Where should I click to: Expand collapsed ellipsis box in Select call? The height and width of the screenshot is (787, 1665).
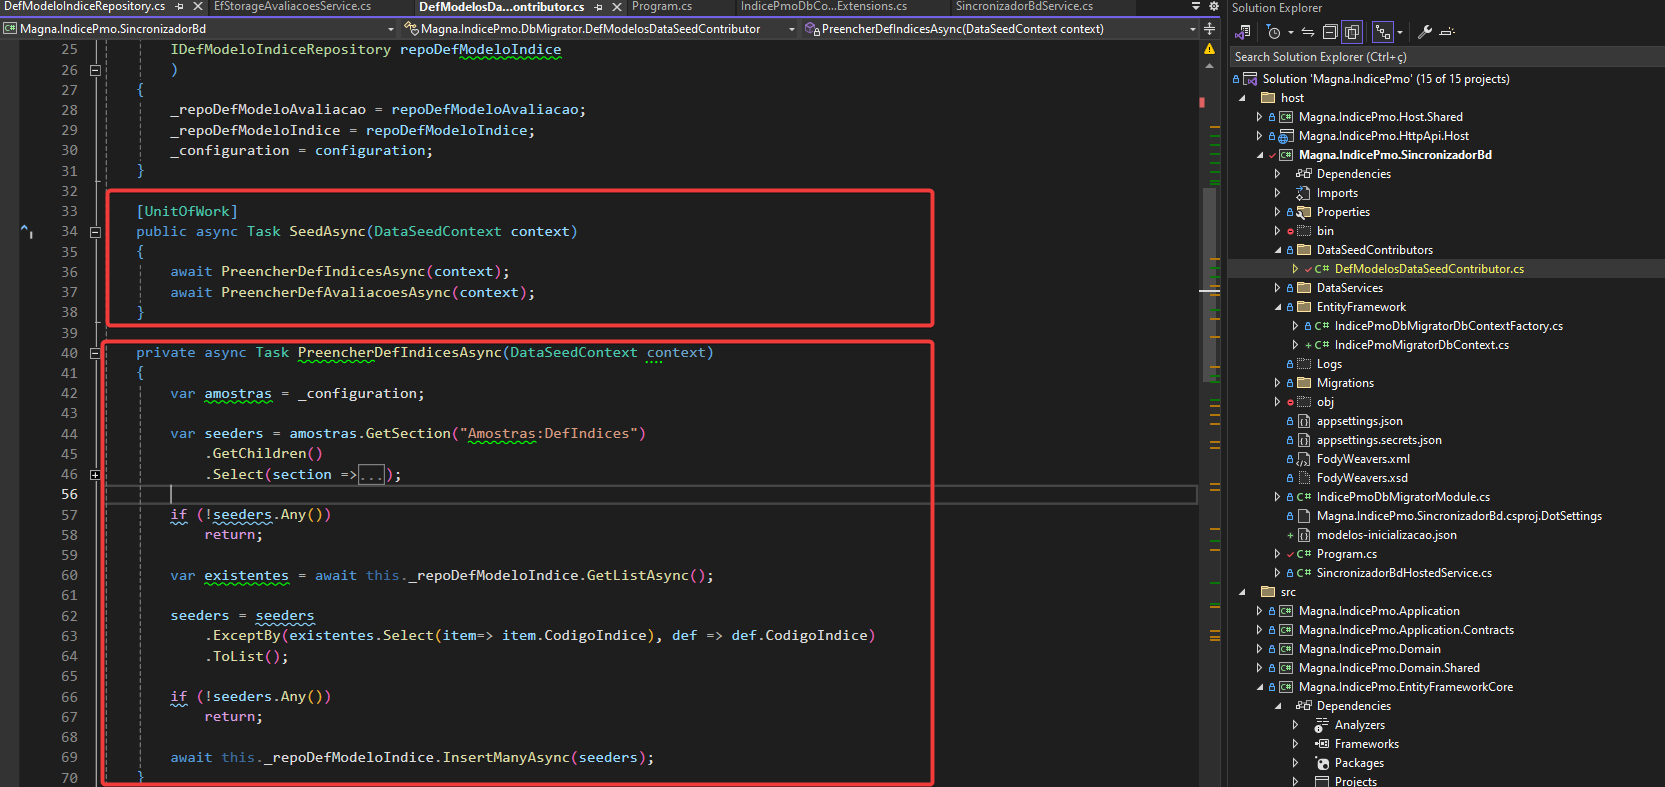[371, 475]
